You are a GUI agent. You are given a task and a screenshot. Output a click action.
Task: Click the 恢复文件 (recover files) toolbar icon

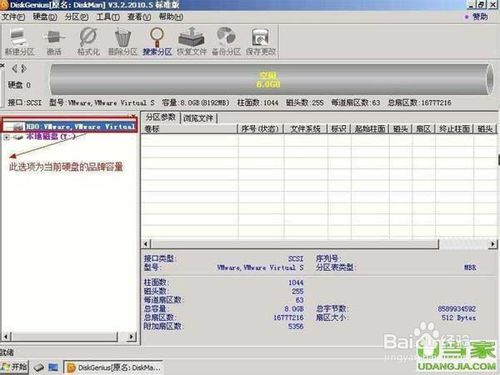(x=191, y=42)
